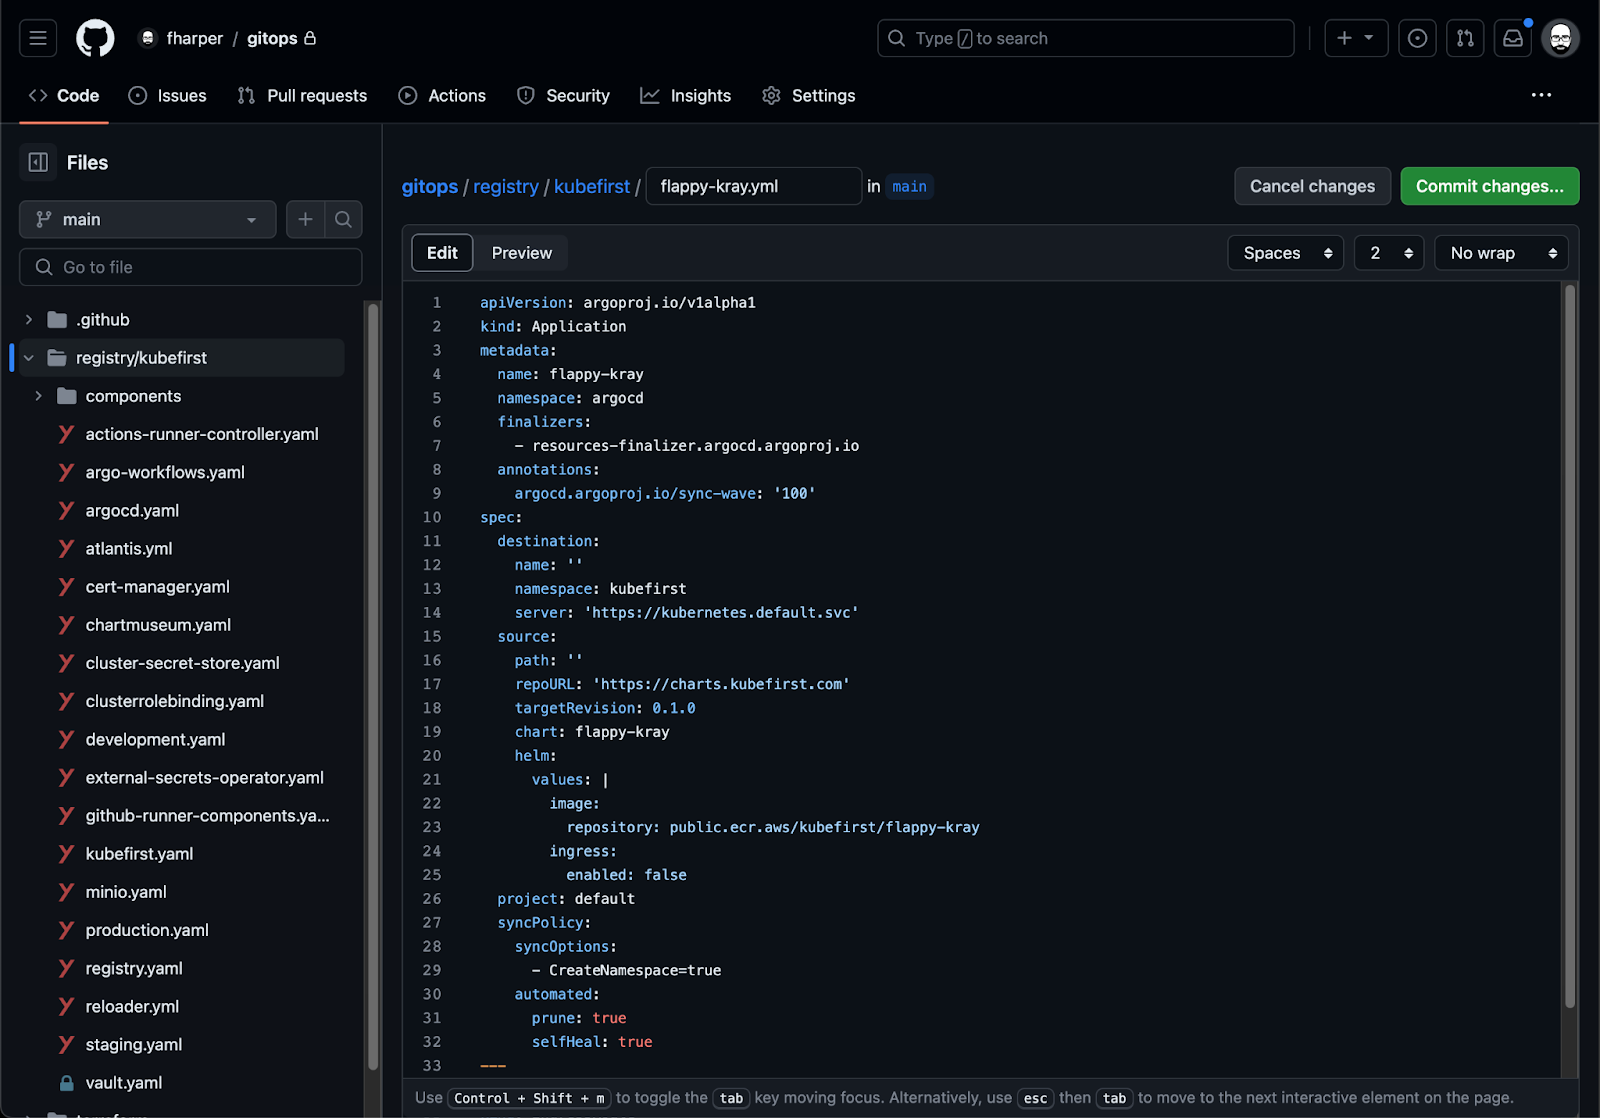Open the Pull requests tab
Image resolution: width=1600 pixels, height=1118 pixels.
coord(303,95)
